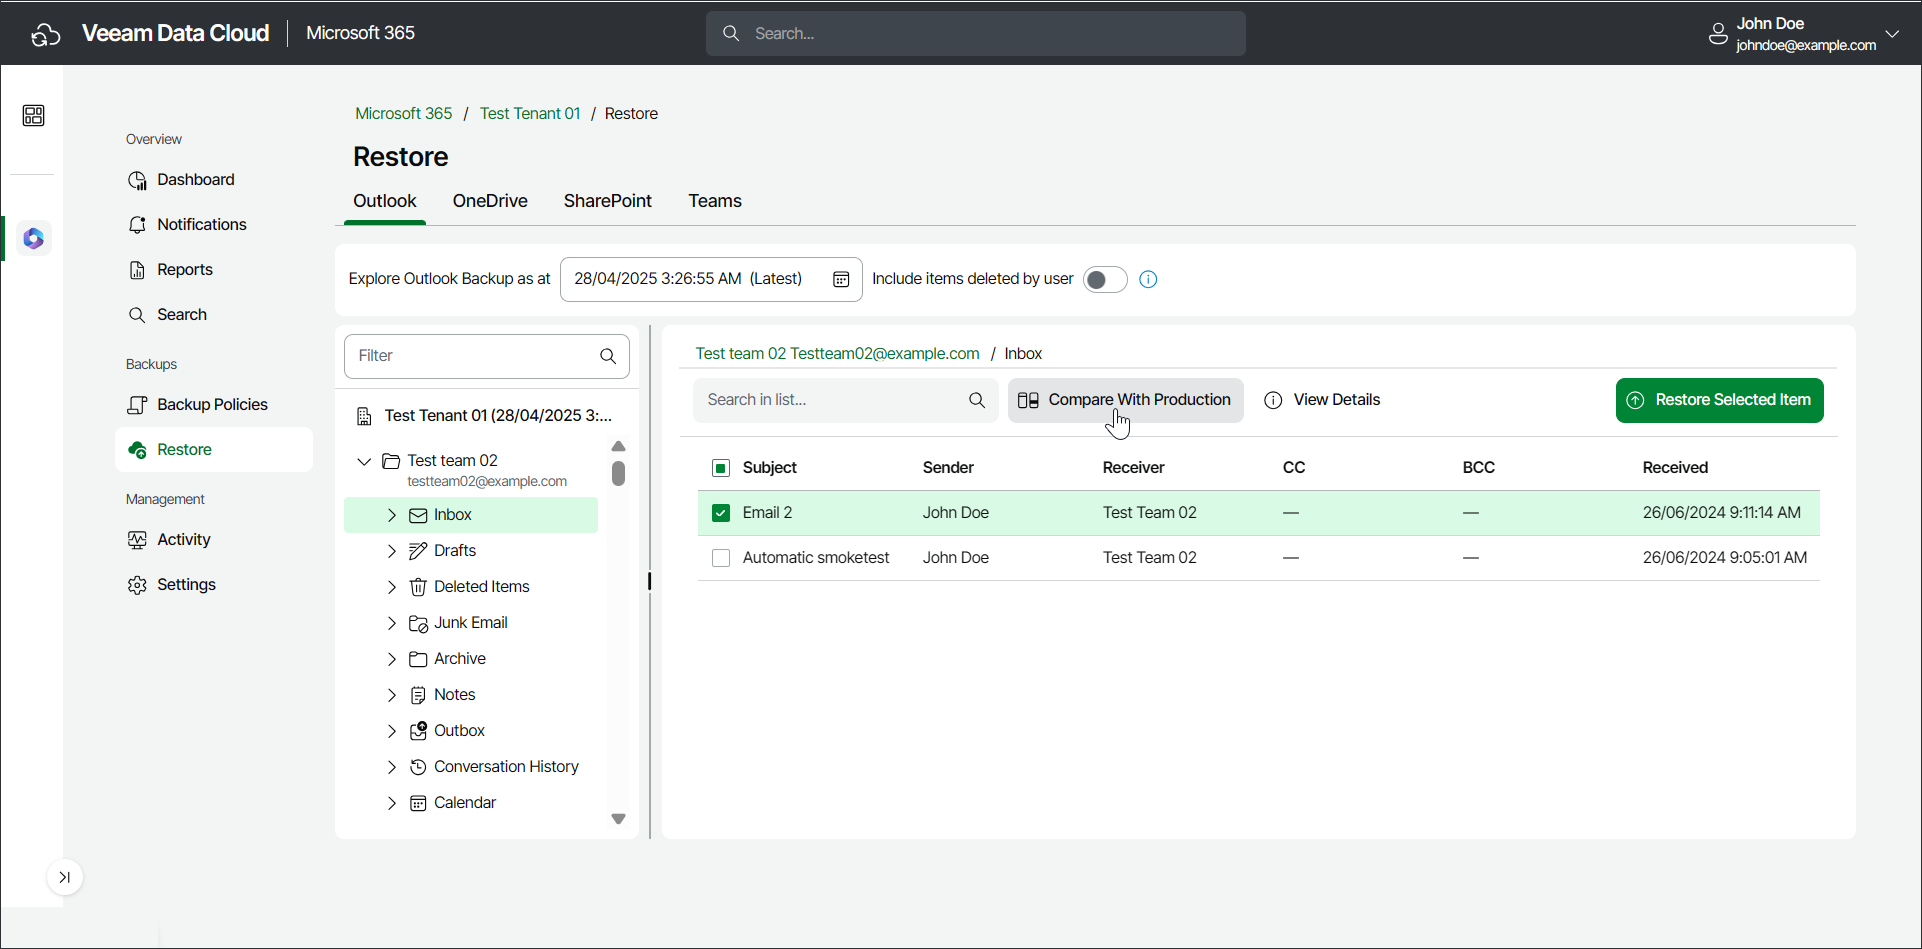
Task: Expand the Drafts folder chevron
Action: (392, 551)
